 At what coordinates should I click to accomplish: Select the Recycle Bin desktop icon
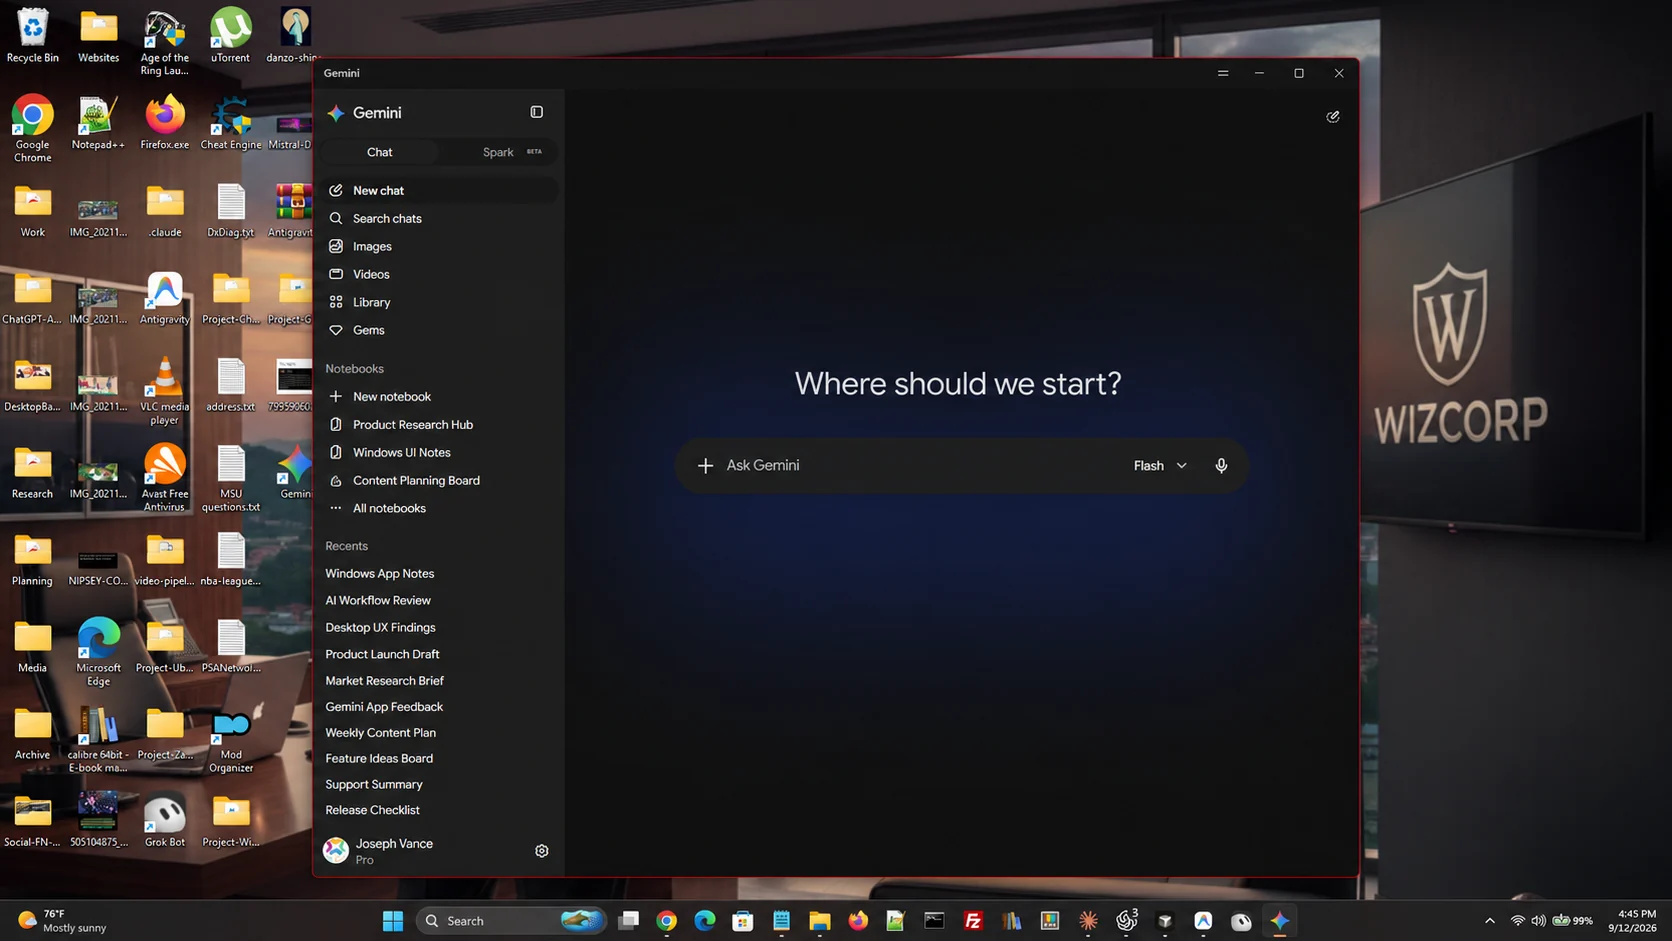[x=33, y=36]
